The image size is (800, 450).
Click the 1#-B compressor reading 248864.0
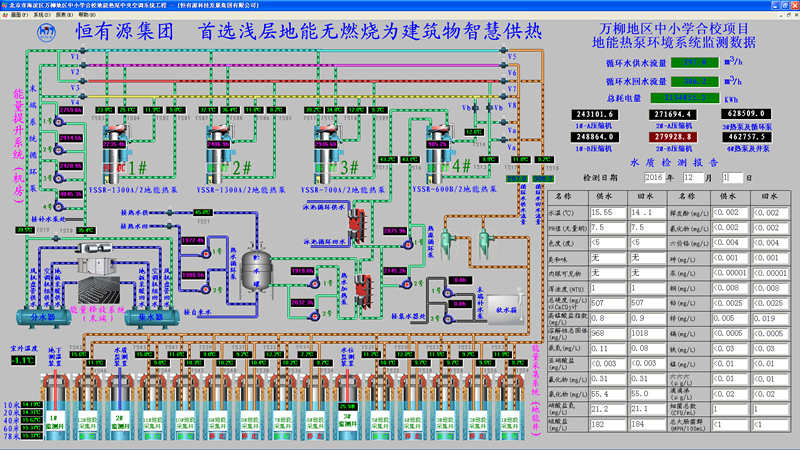[x=595, y=137]
